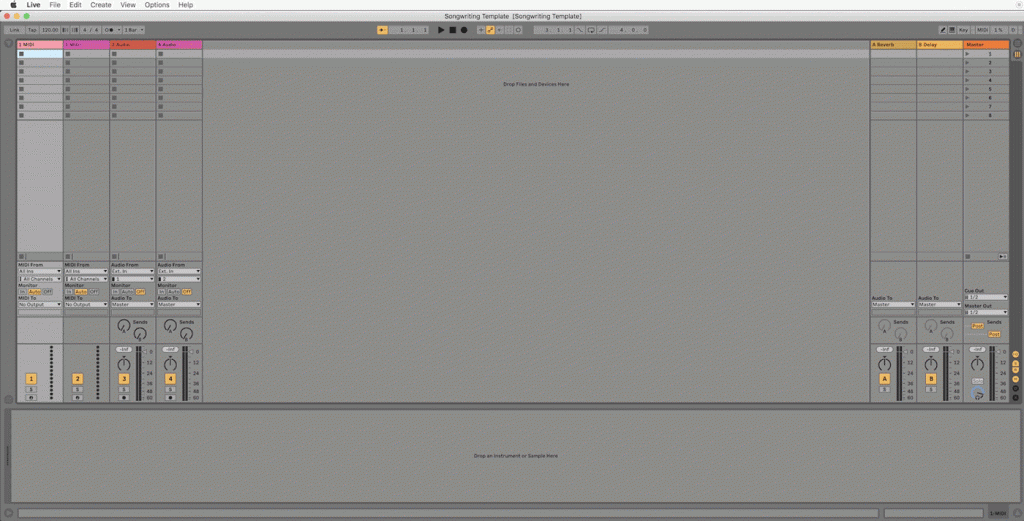The width and height of the screenshot is (1024, 521).
Task: Open MIDI From dropdown on track 1
Action: point(40,271)
